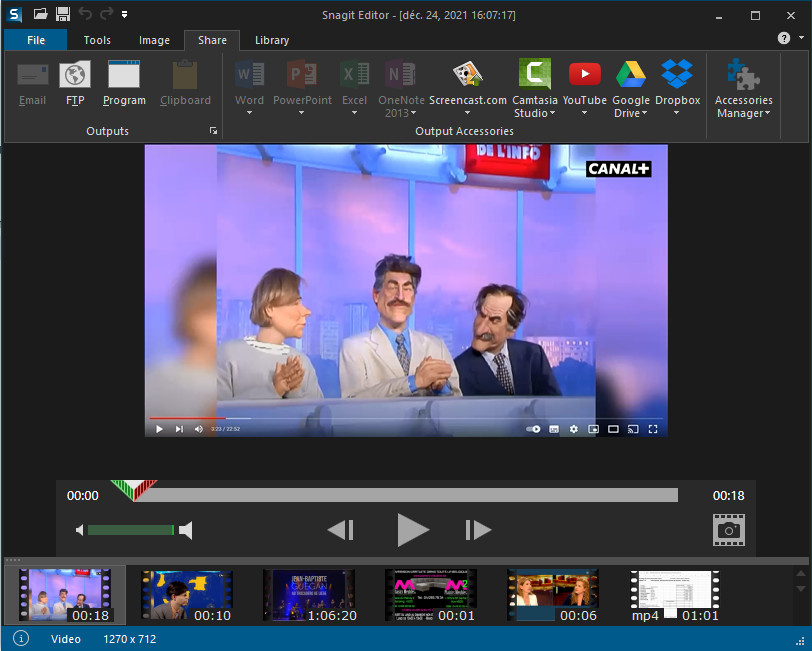
Task: Expand the PowerPoint dropdown arrow
Action: coord(301,113)
